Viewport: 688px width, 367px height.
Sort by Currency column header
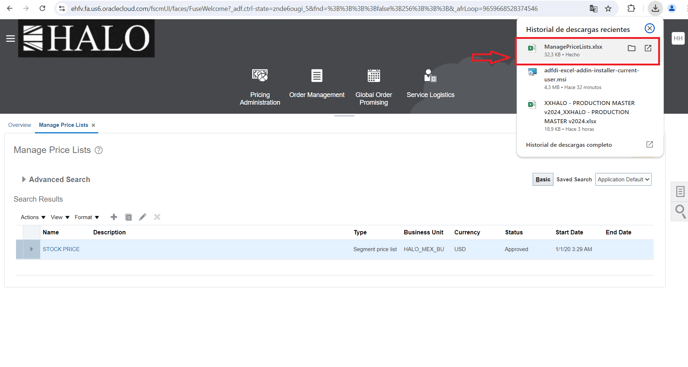click(467, 232)
